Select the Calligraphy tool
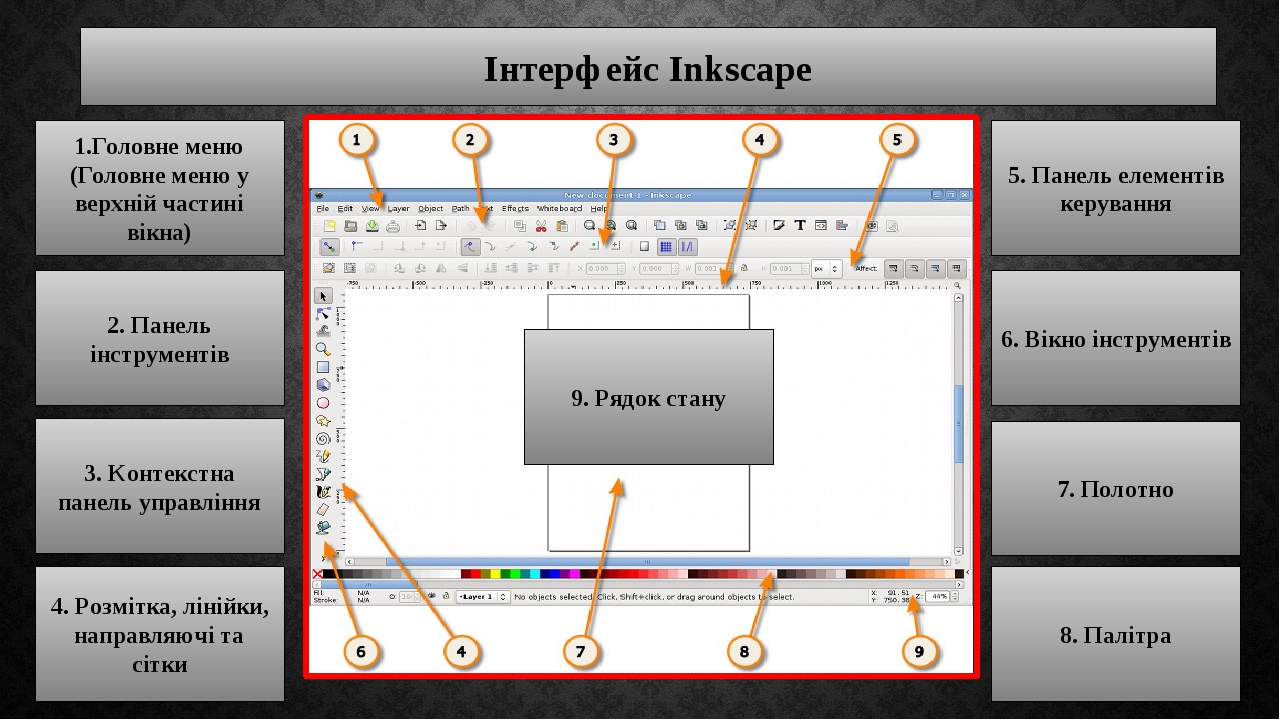Viewport: 1280px width, 720px height. pos(323,491)
